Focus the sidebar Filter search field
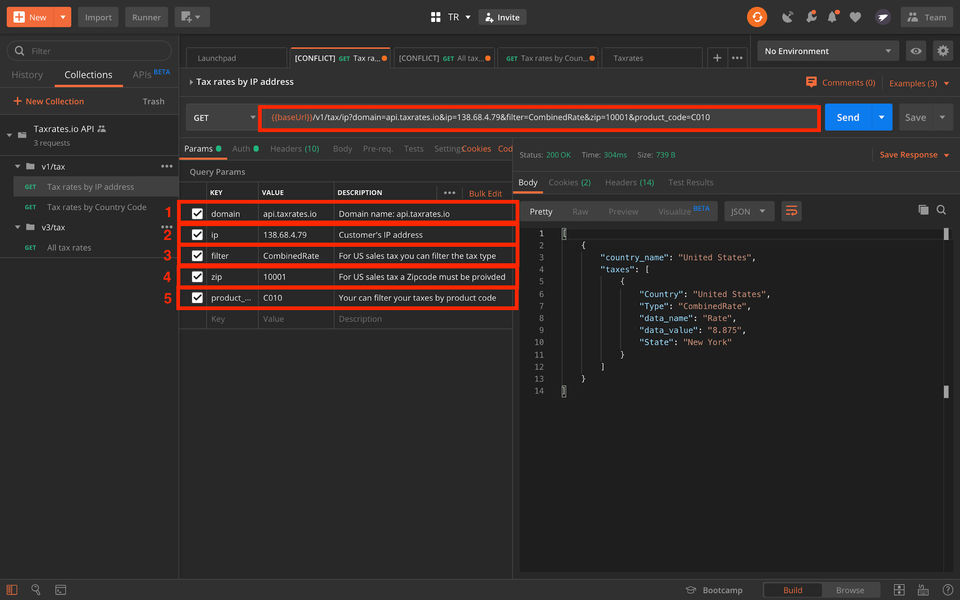 (x=89, y=51)
